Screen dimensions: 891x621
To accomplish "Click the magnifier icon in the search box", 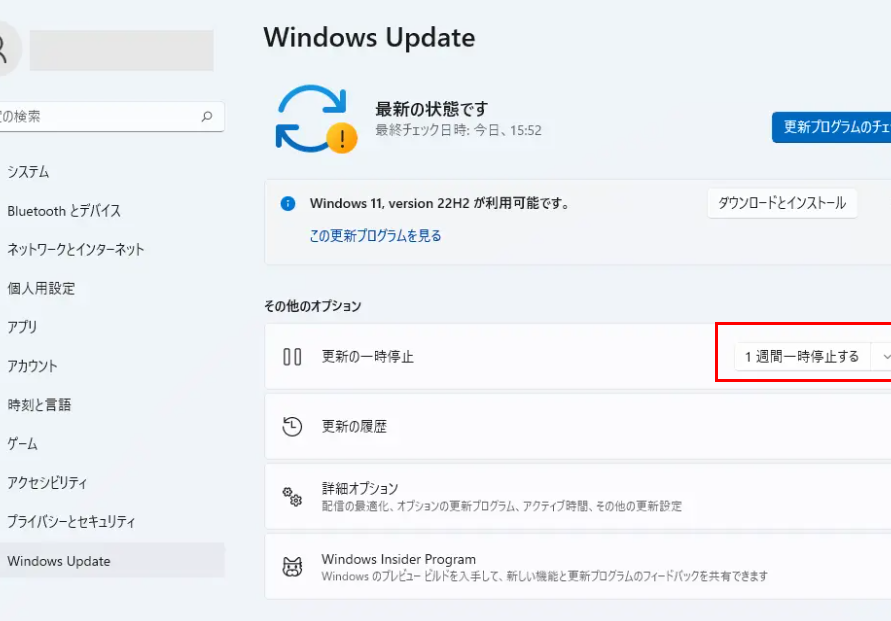I will 206,116.
